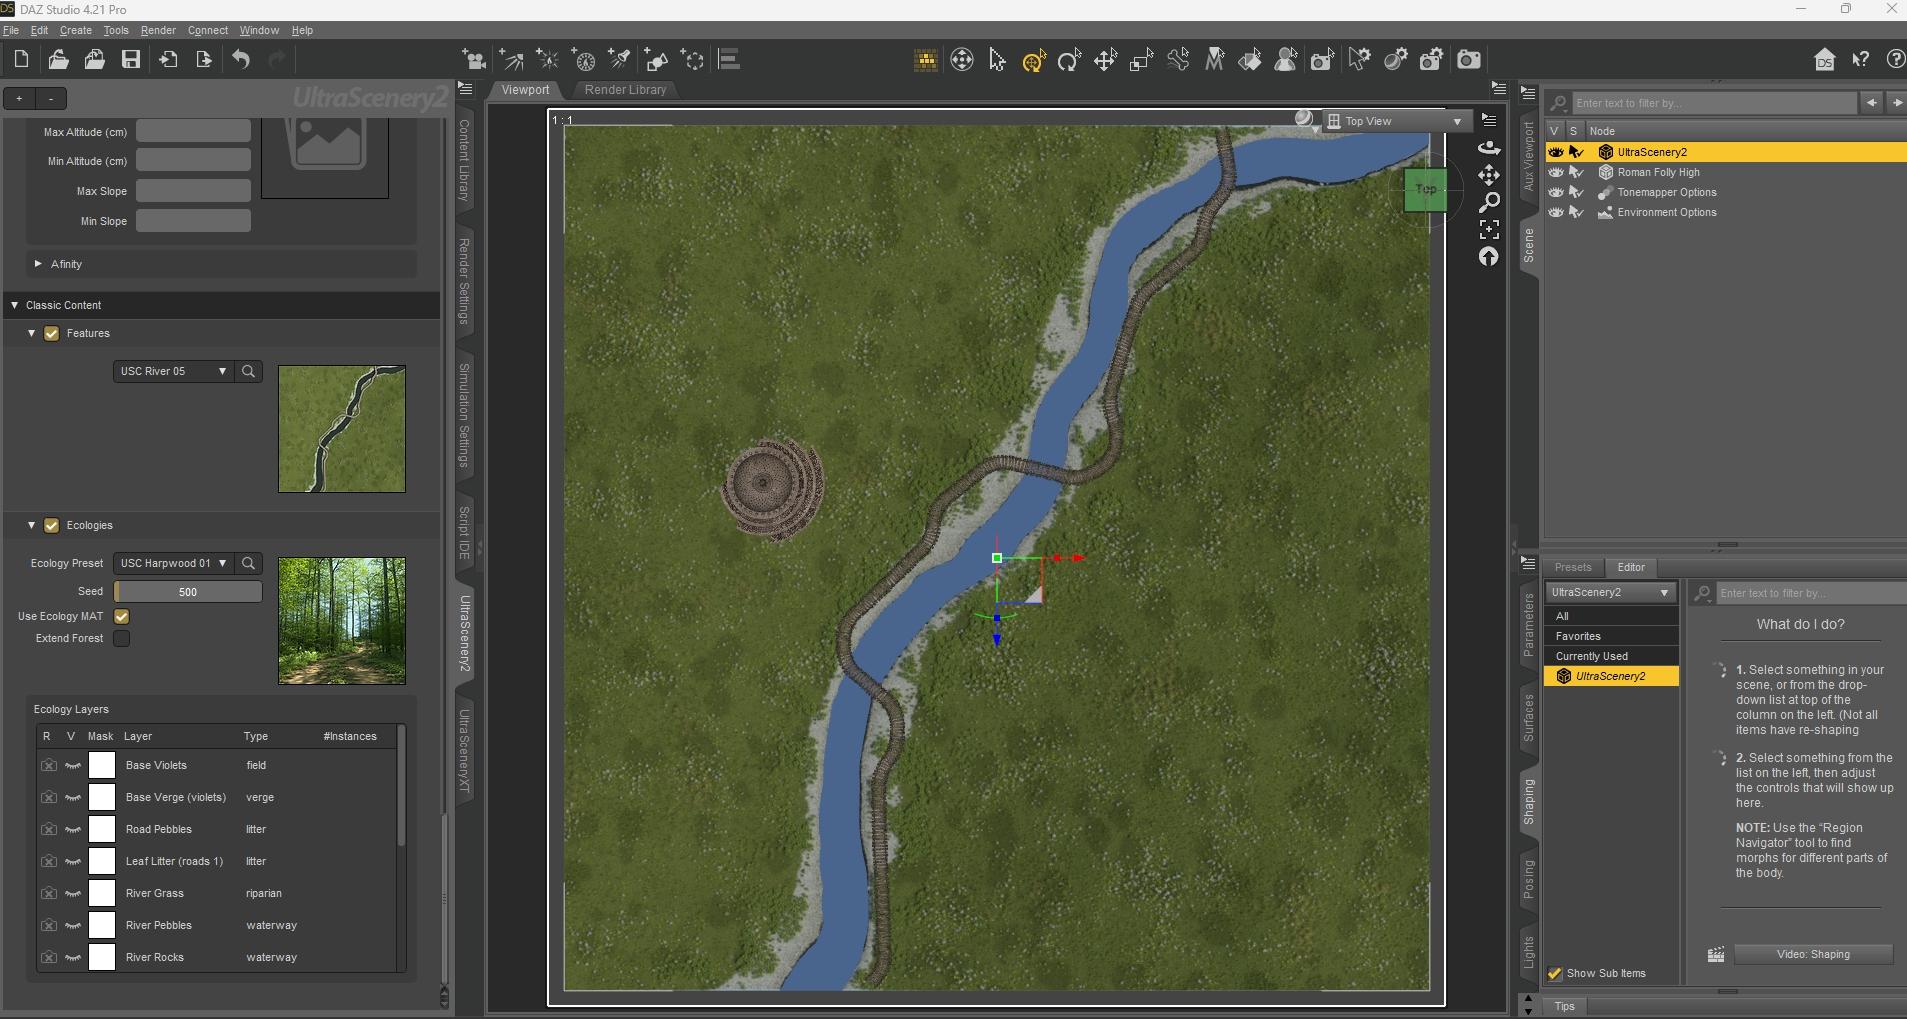The height and width of the screenshot is (1019, 1907).
Task: Collapse the Features section arrow
Action: coord(32,333)
